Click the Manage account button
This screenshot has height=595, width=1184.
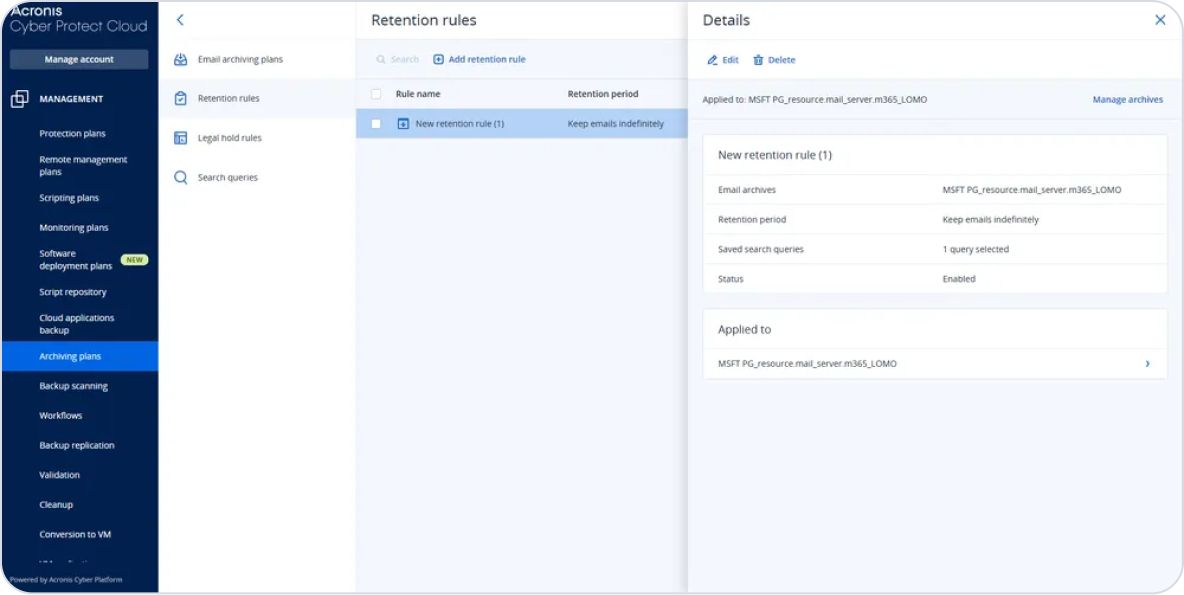pos(79,60)
